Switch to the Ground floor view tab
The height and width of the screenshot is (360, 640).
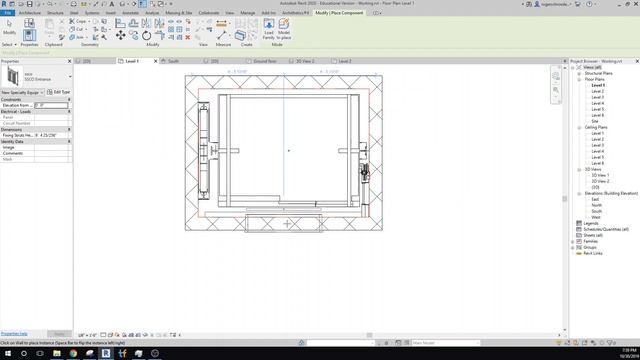pos(265,61)
